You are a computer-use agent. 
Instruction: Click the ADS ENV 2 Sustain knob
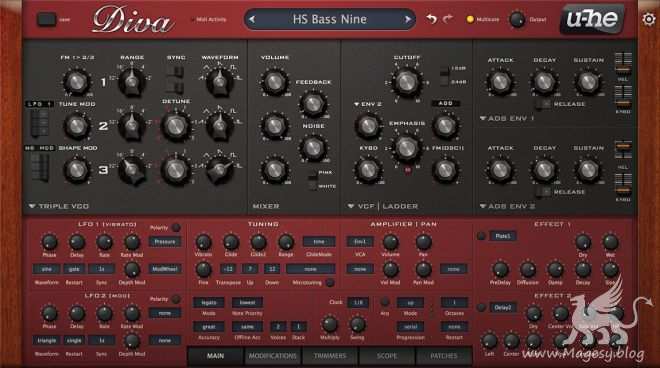coord(588,170)
